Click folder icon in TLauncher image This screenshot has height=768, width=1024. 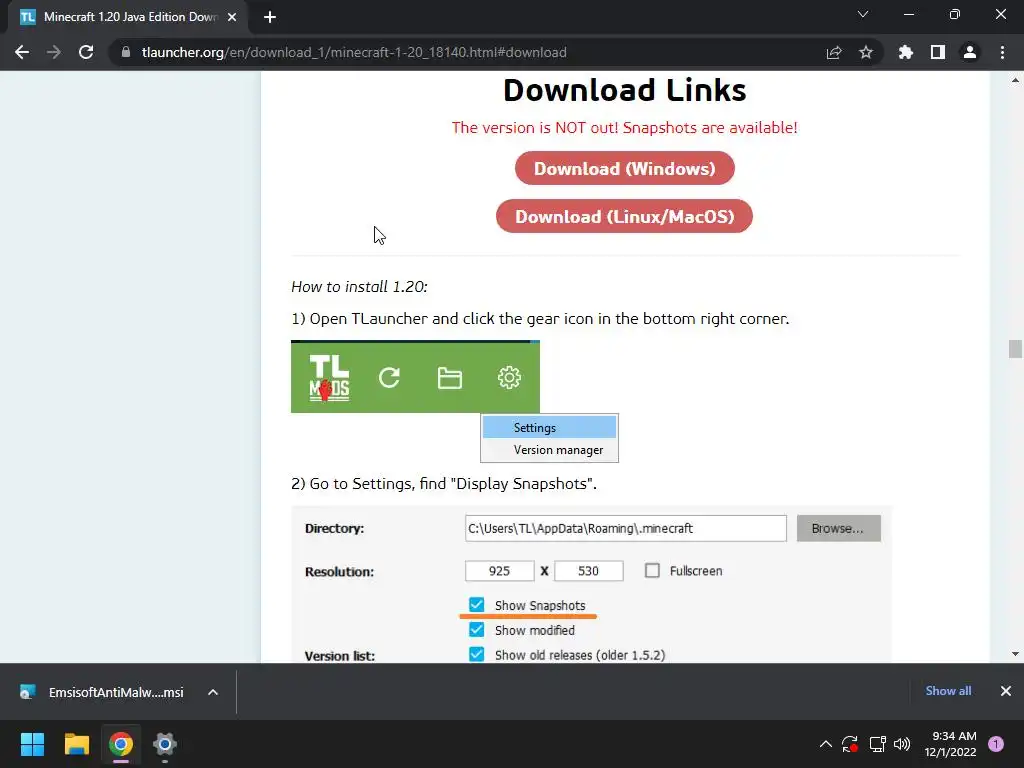(x=449, y=377)
